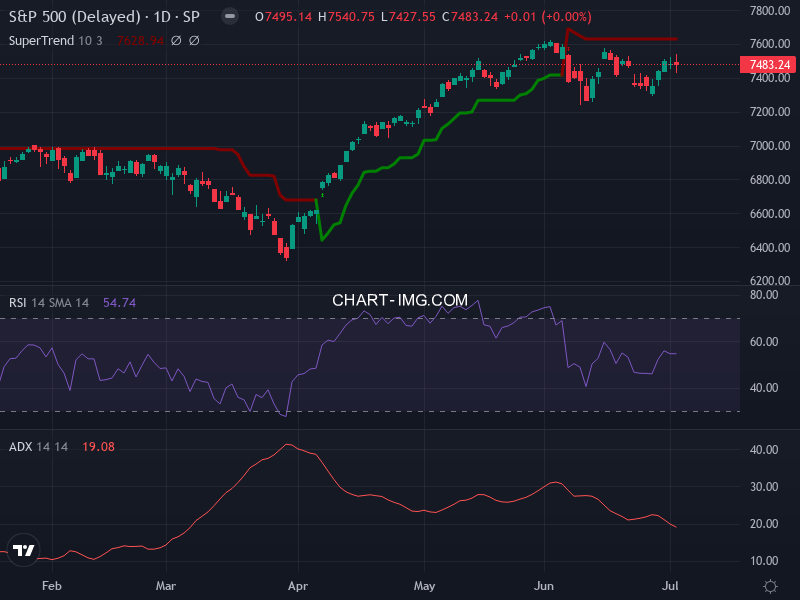Click the 10.00 ADX axis label
800x600 pixels.
pos(764,561)
